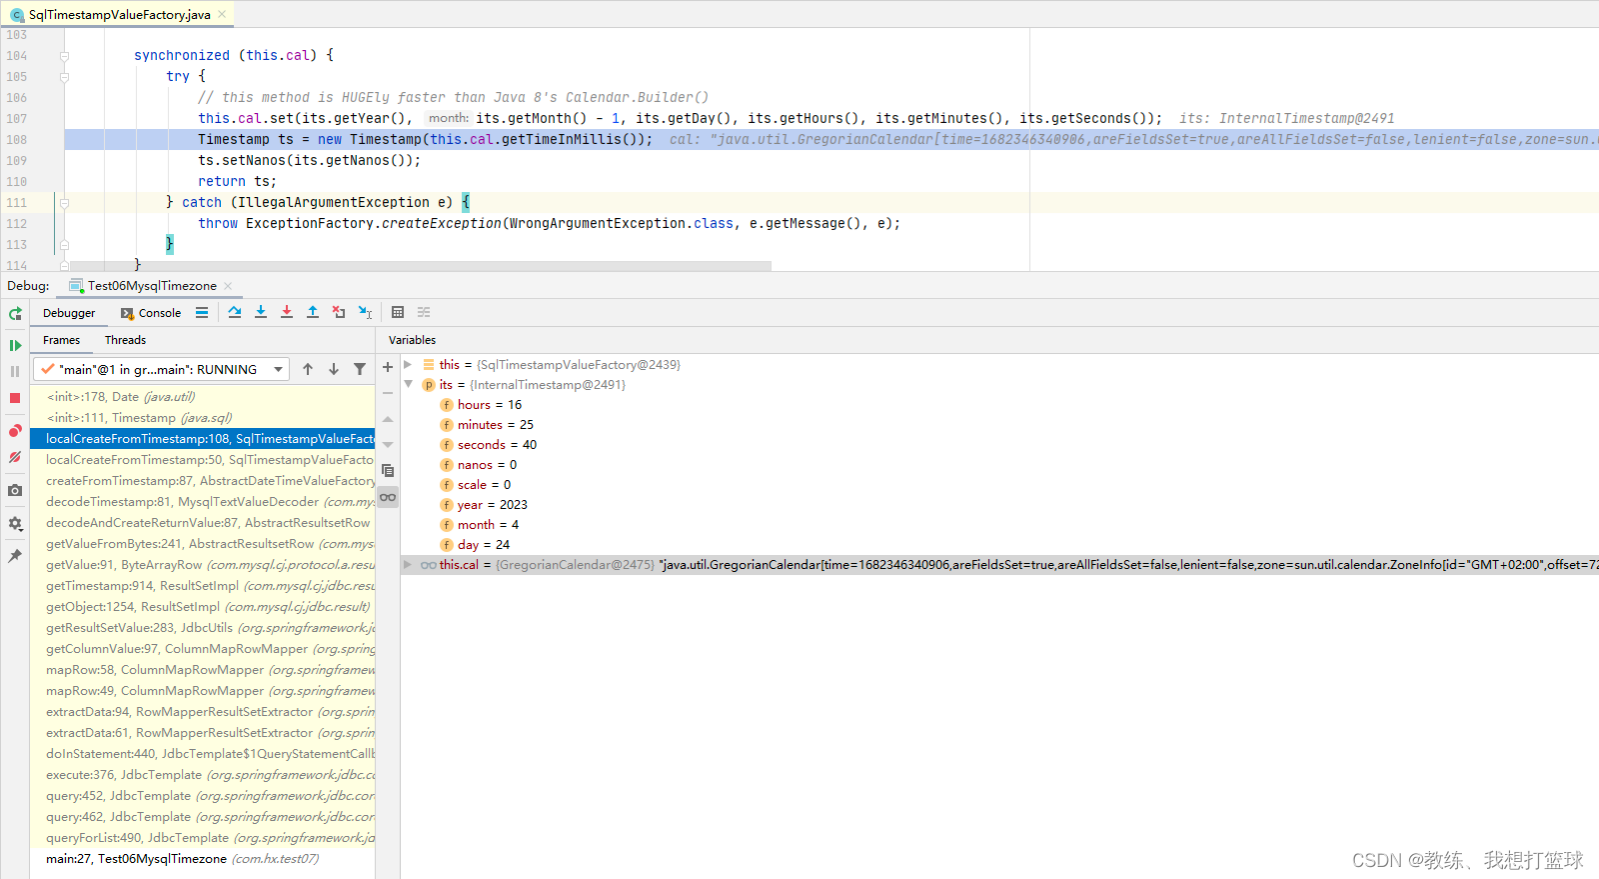Open Evaluate Expression calculator

click(398, 312)
